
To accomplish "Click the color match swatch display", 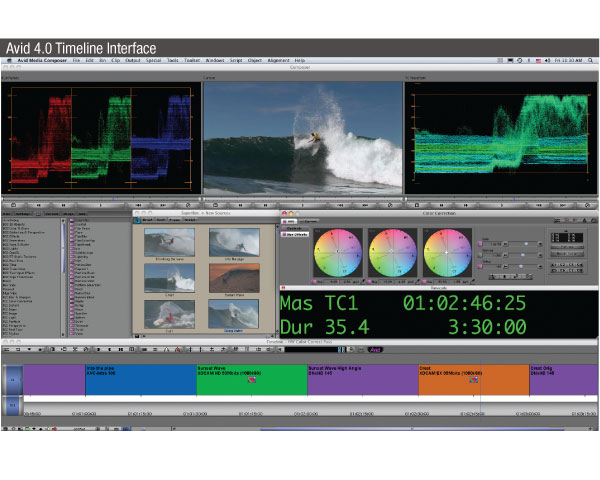I will pyautogui.click(x=567, y=237).
